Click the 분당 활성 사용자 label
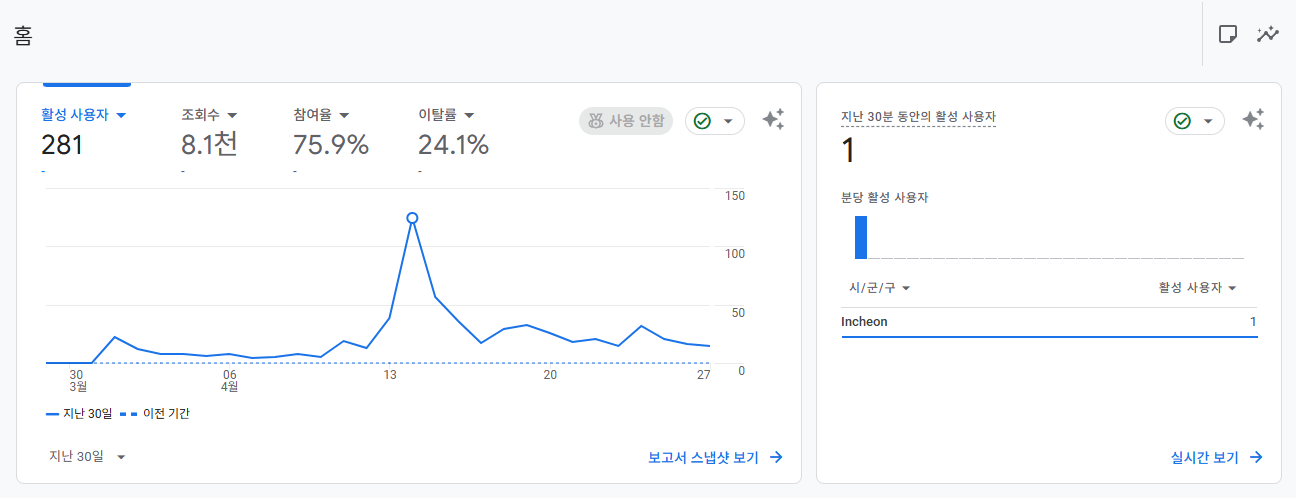The height and width of the screenshot is (498, 1296). pos(885,198)
